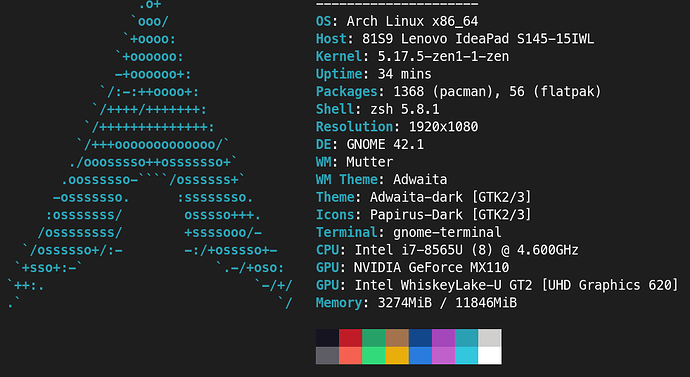Click the brown tan color block
The width and height of the screenshot is (690, 377).
(x=397, y=338)
